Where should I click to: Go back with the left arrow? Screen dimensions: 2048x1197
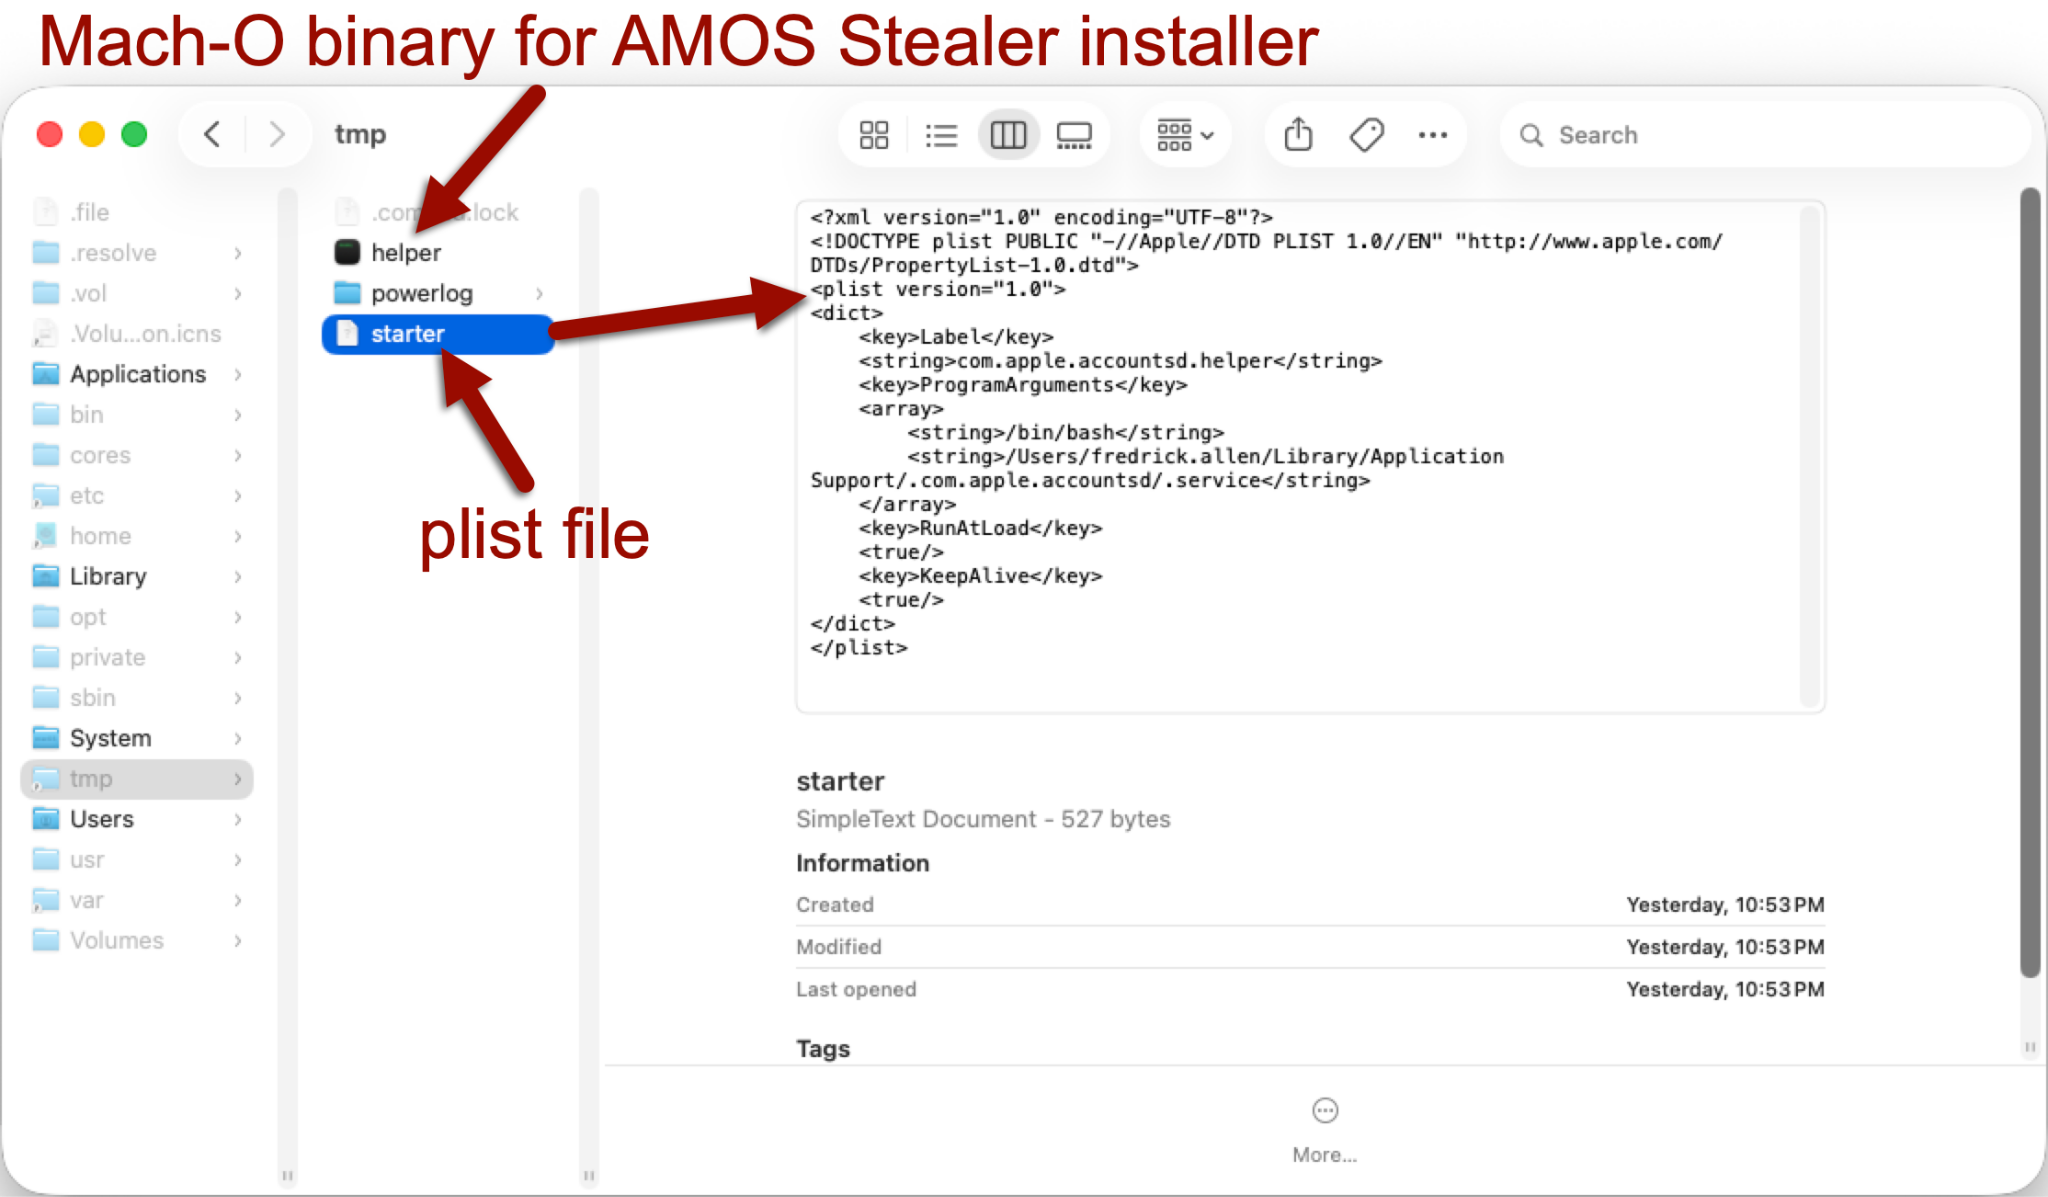pos(212,134)
